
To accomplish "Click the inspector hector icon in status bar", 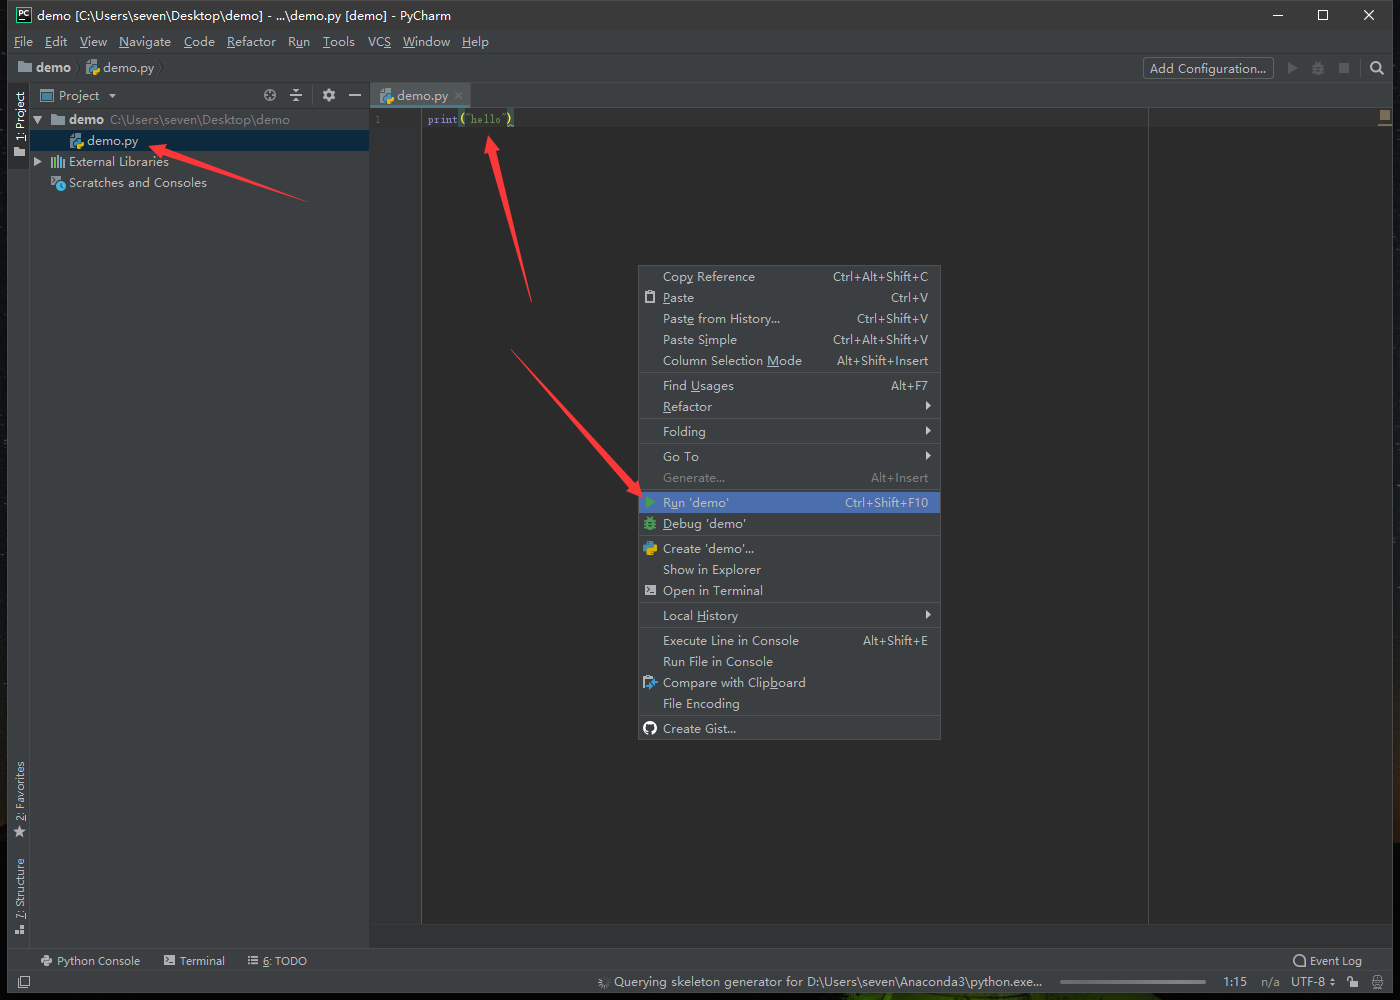I will (x=1377, y=982).
